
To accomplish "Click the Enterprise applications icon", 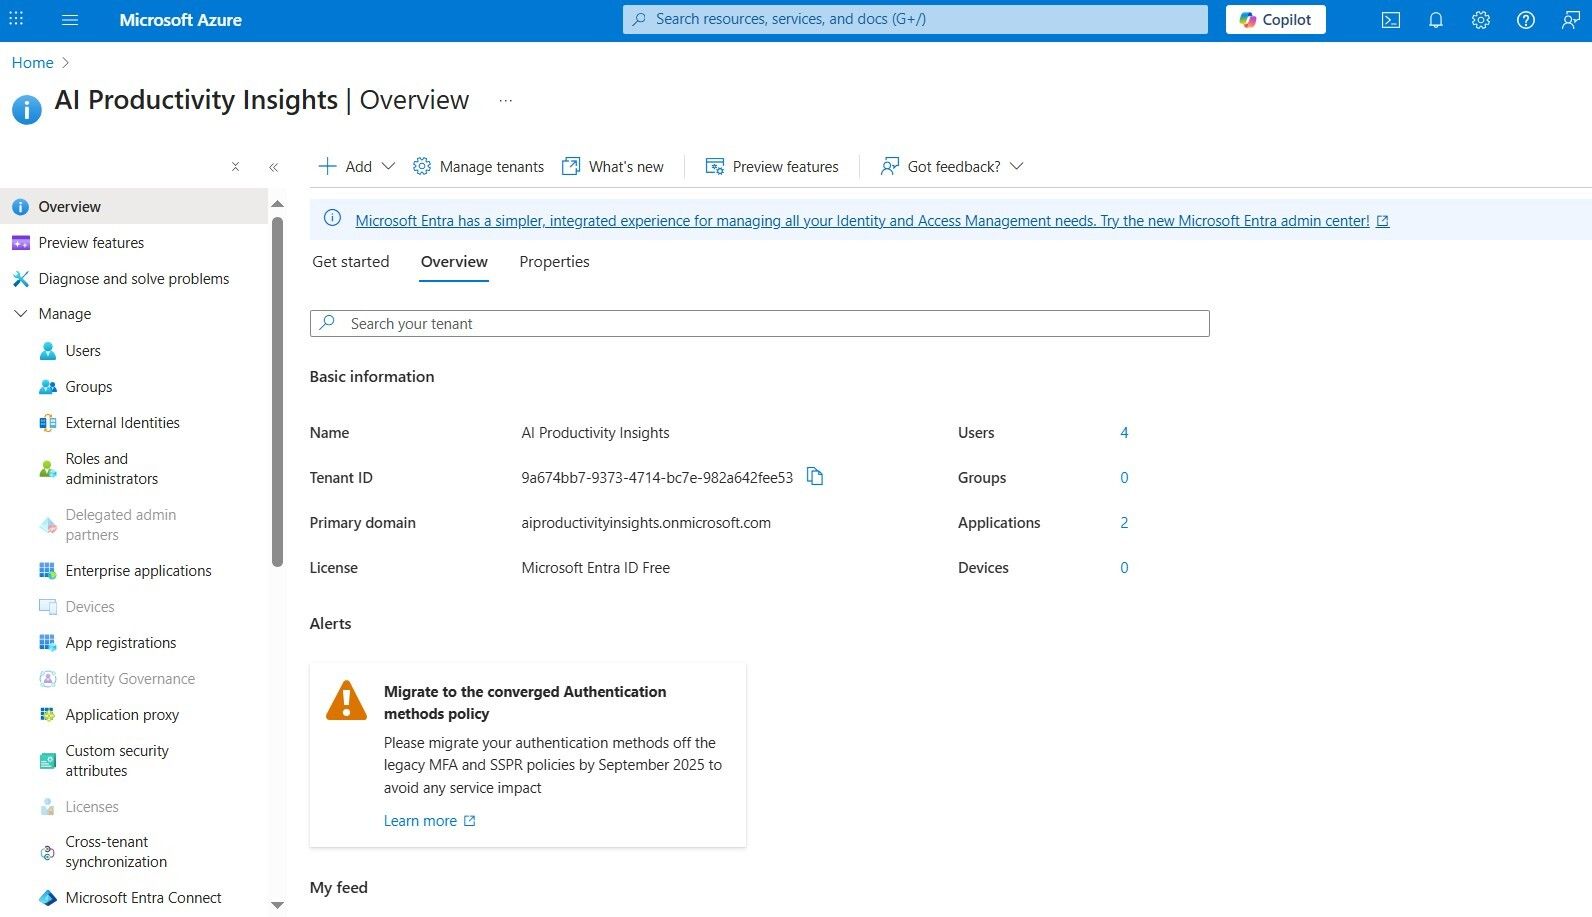I will tap(48, 571).
